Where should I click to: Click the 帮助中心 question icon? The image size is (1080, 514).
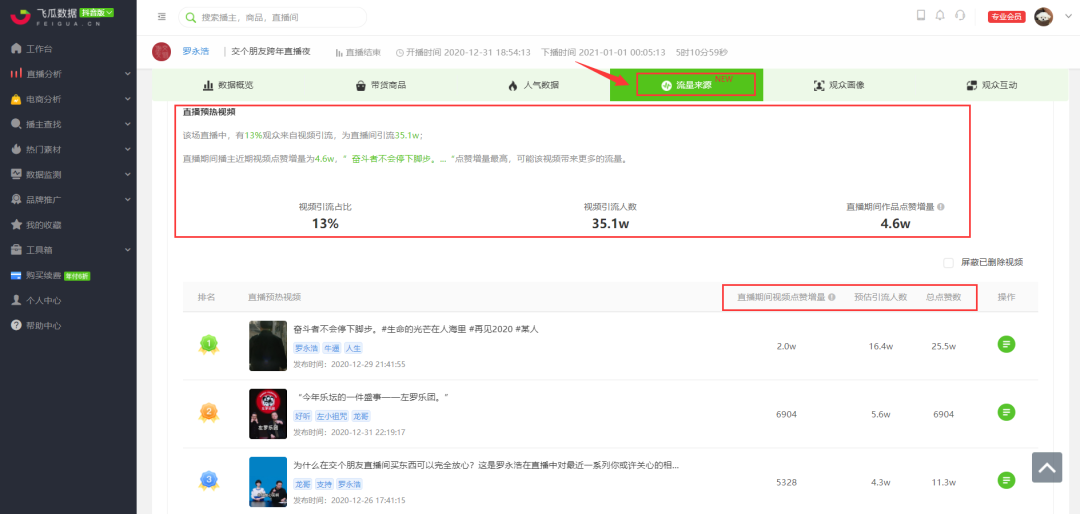[x=16, y=325]
